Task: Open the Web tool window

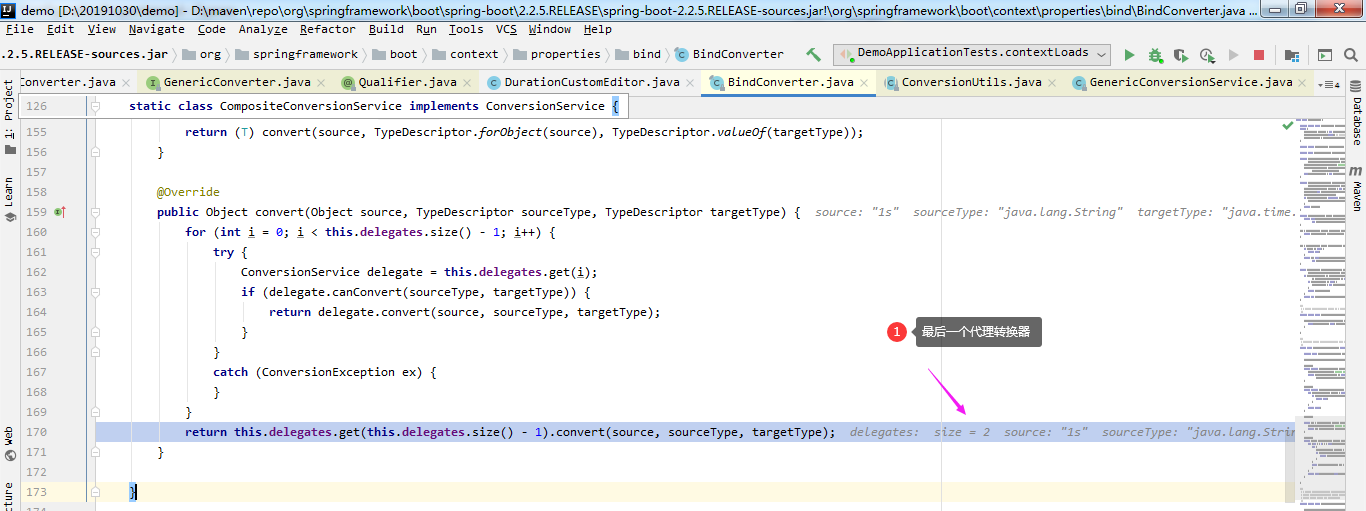Action: [9, 443]
